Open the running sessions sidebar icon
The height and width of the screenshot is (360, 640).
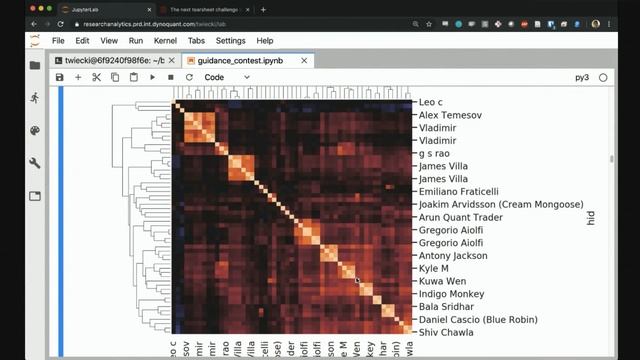35,98
